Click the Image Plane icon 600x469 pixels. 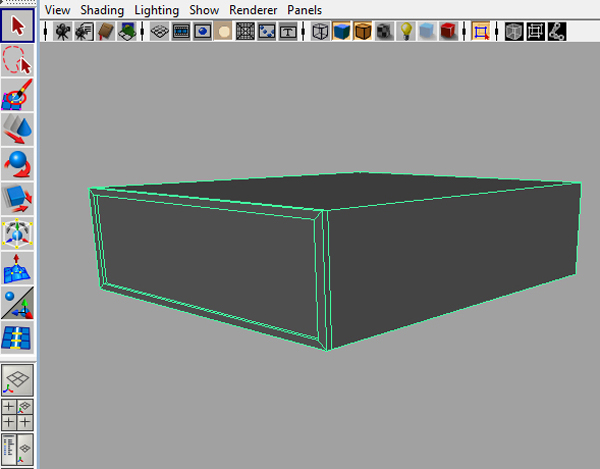127,31
